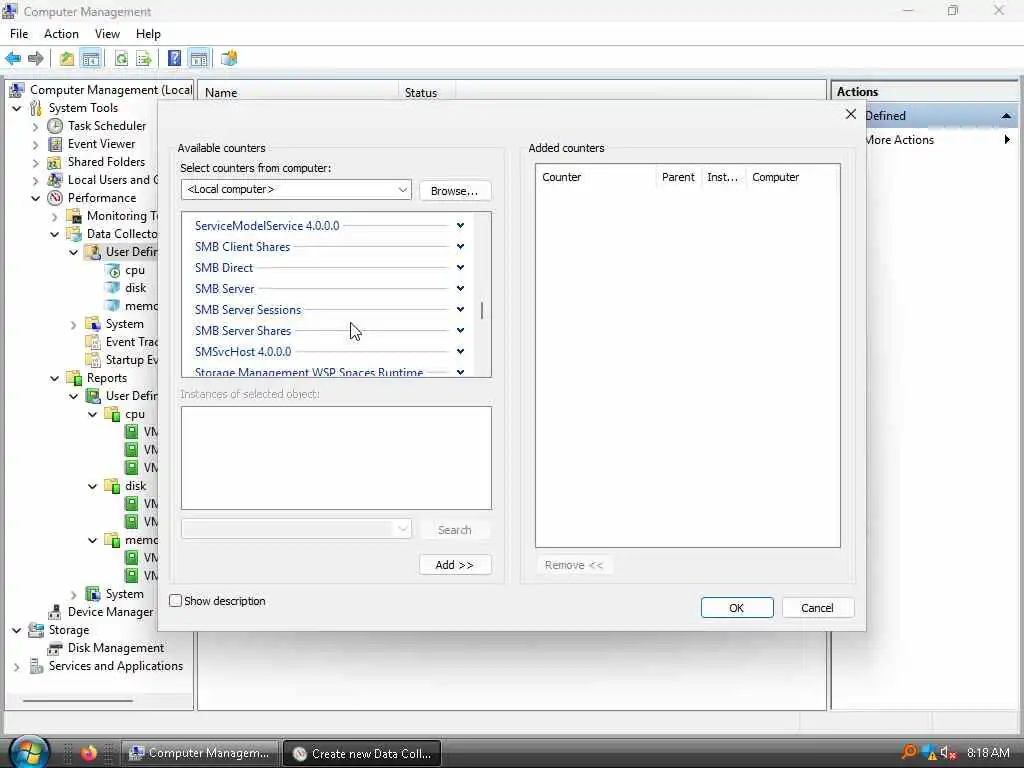
Task: Expand the ServiceModelService 4.0.0.0 counter
Action: click(460, 225)
